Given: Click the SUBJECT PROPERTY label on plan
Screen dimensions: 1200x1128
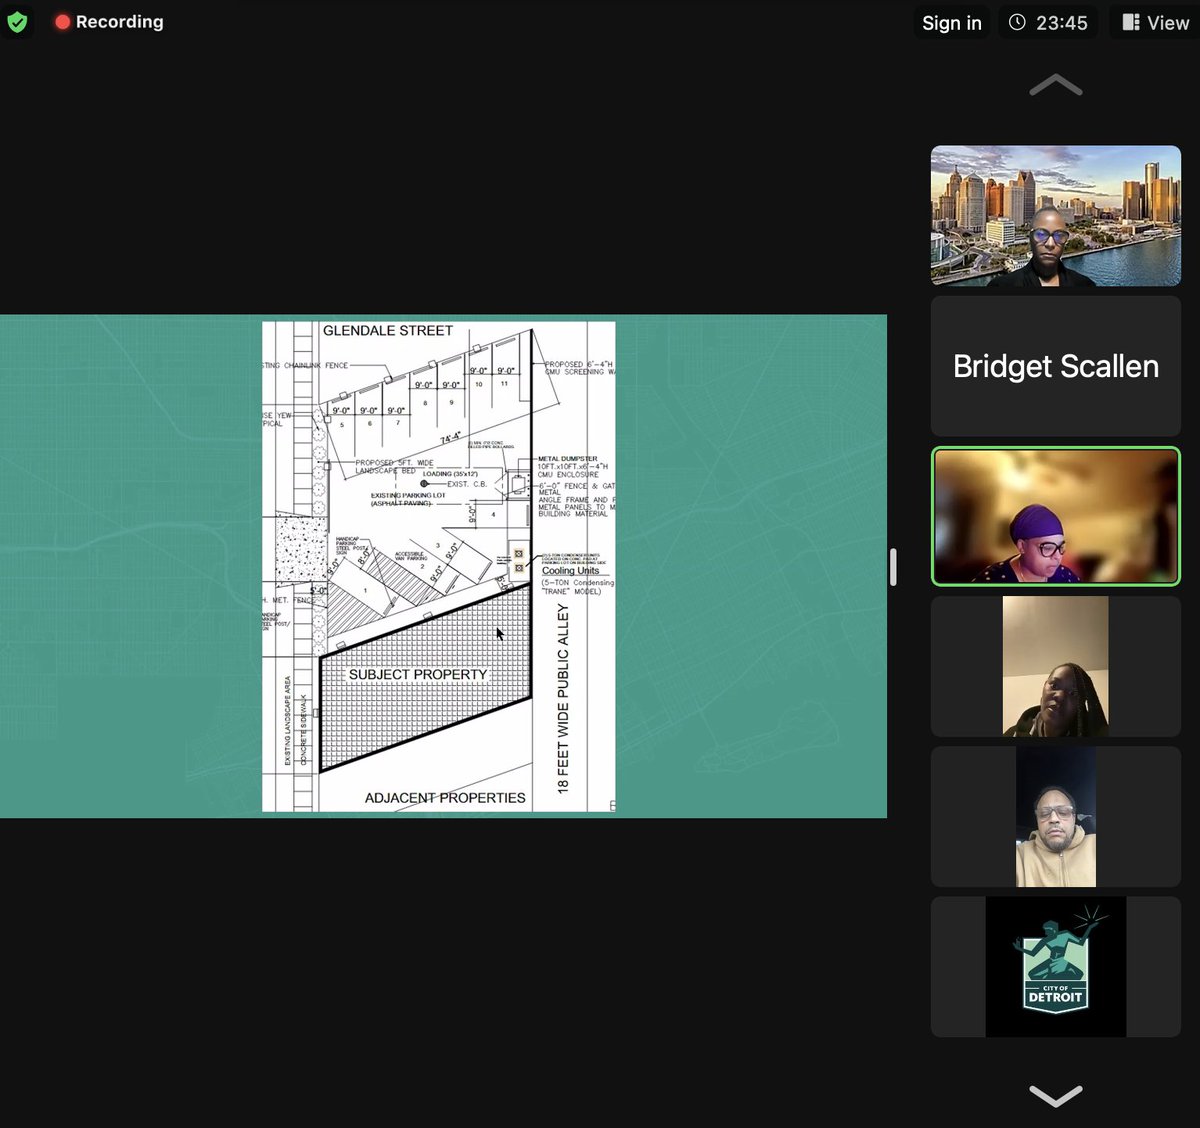Looking at the screenshot, I should (418, 675).
